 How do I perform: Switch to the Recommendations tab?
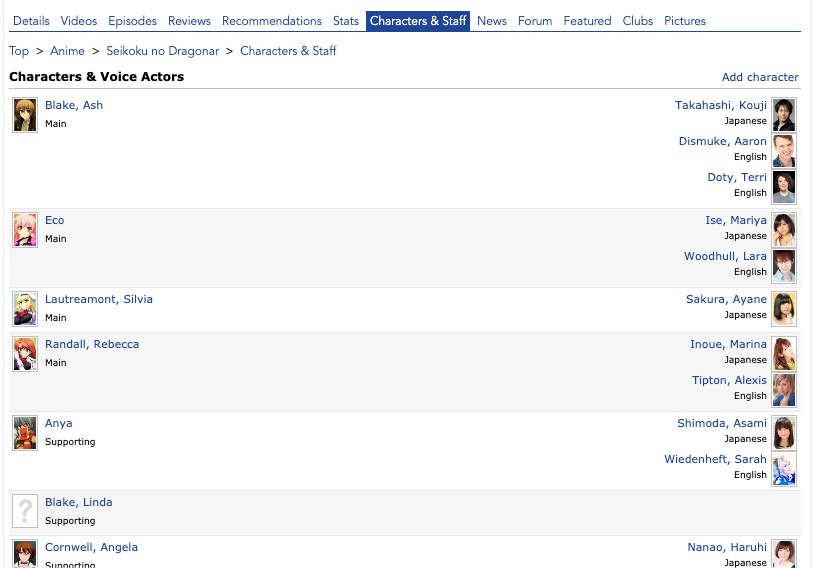272,21
